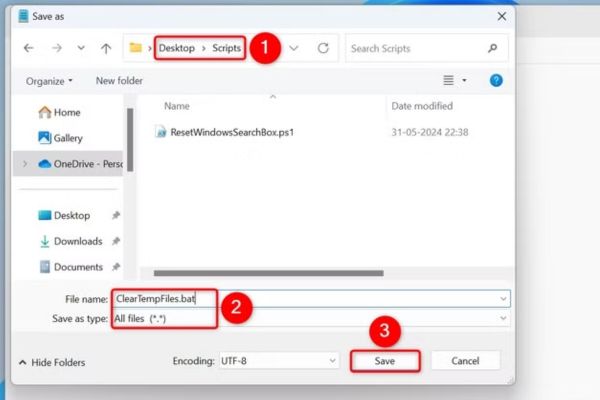Screen dimensions: 600x400
Task: Click the Back navigation arrow
Action: click(29, 48)
